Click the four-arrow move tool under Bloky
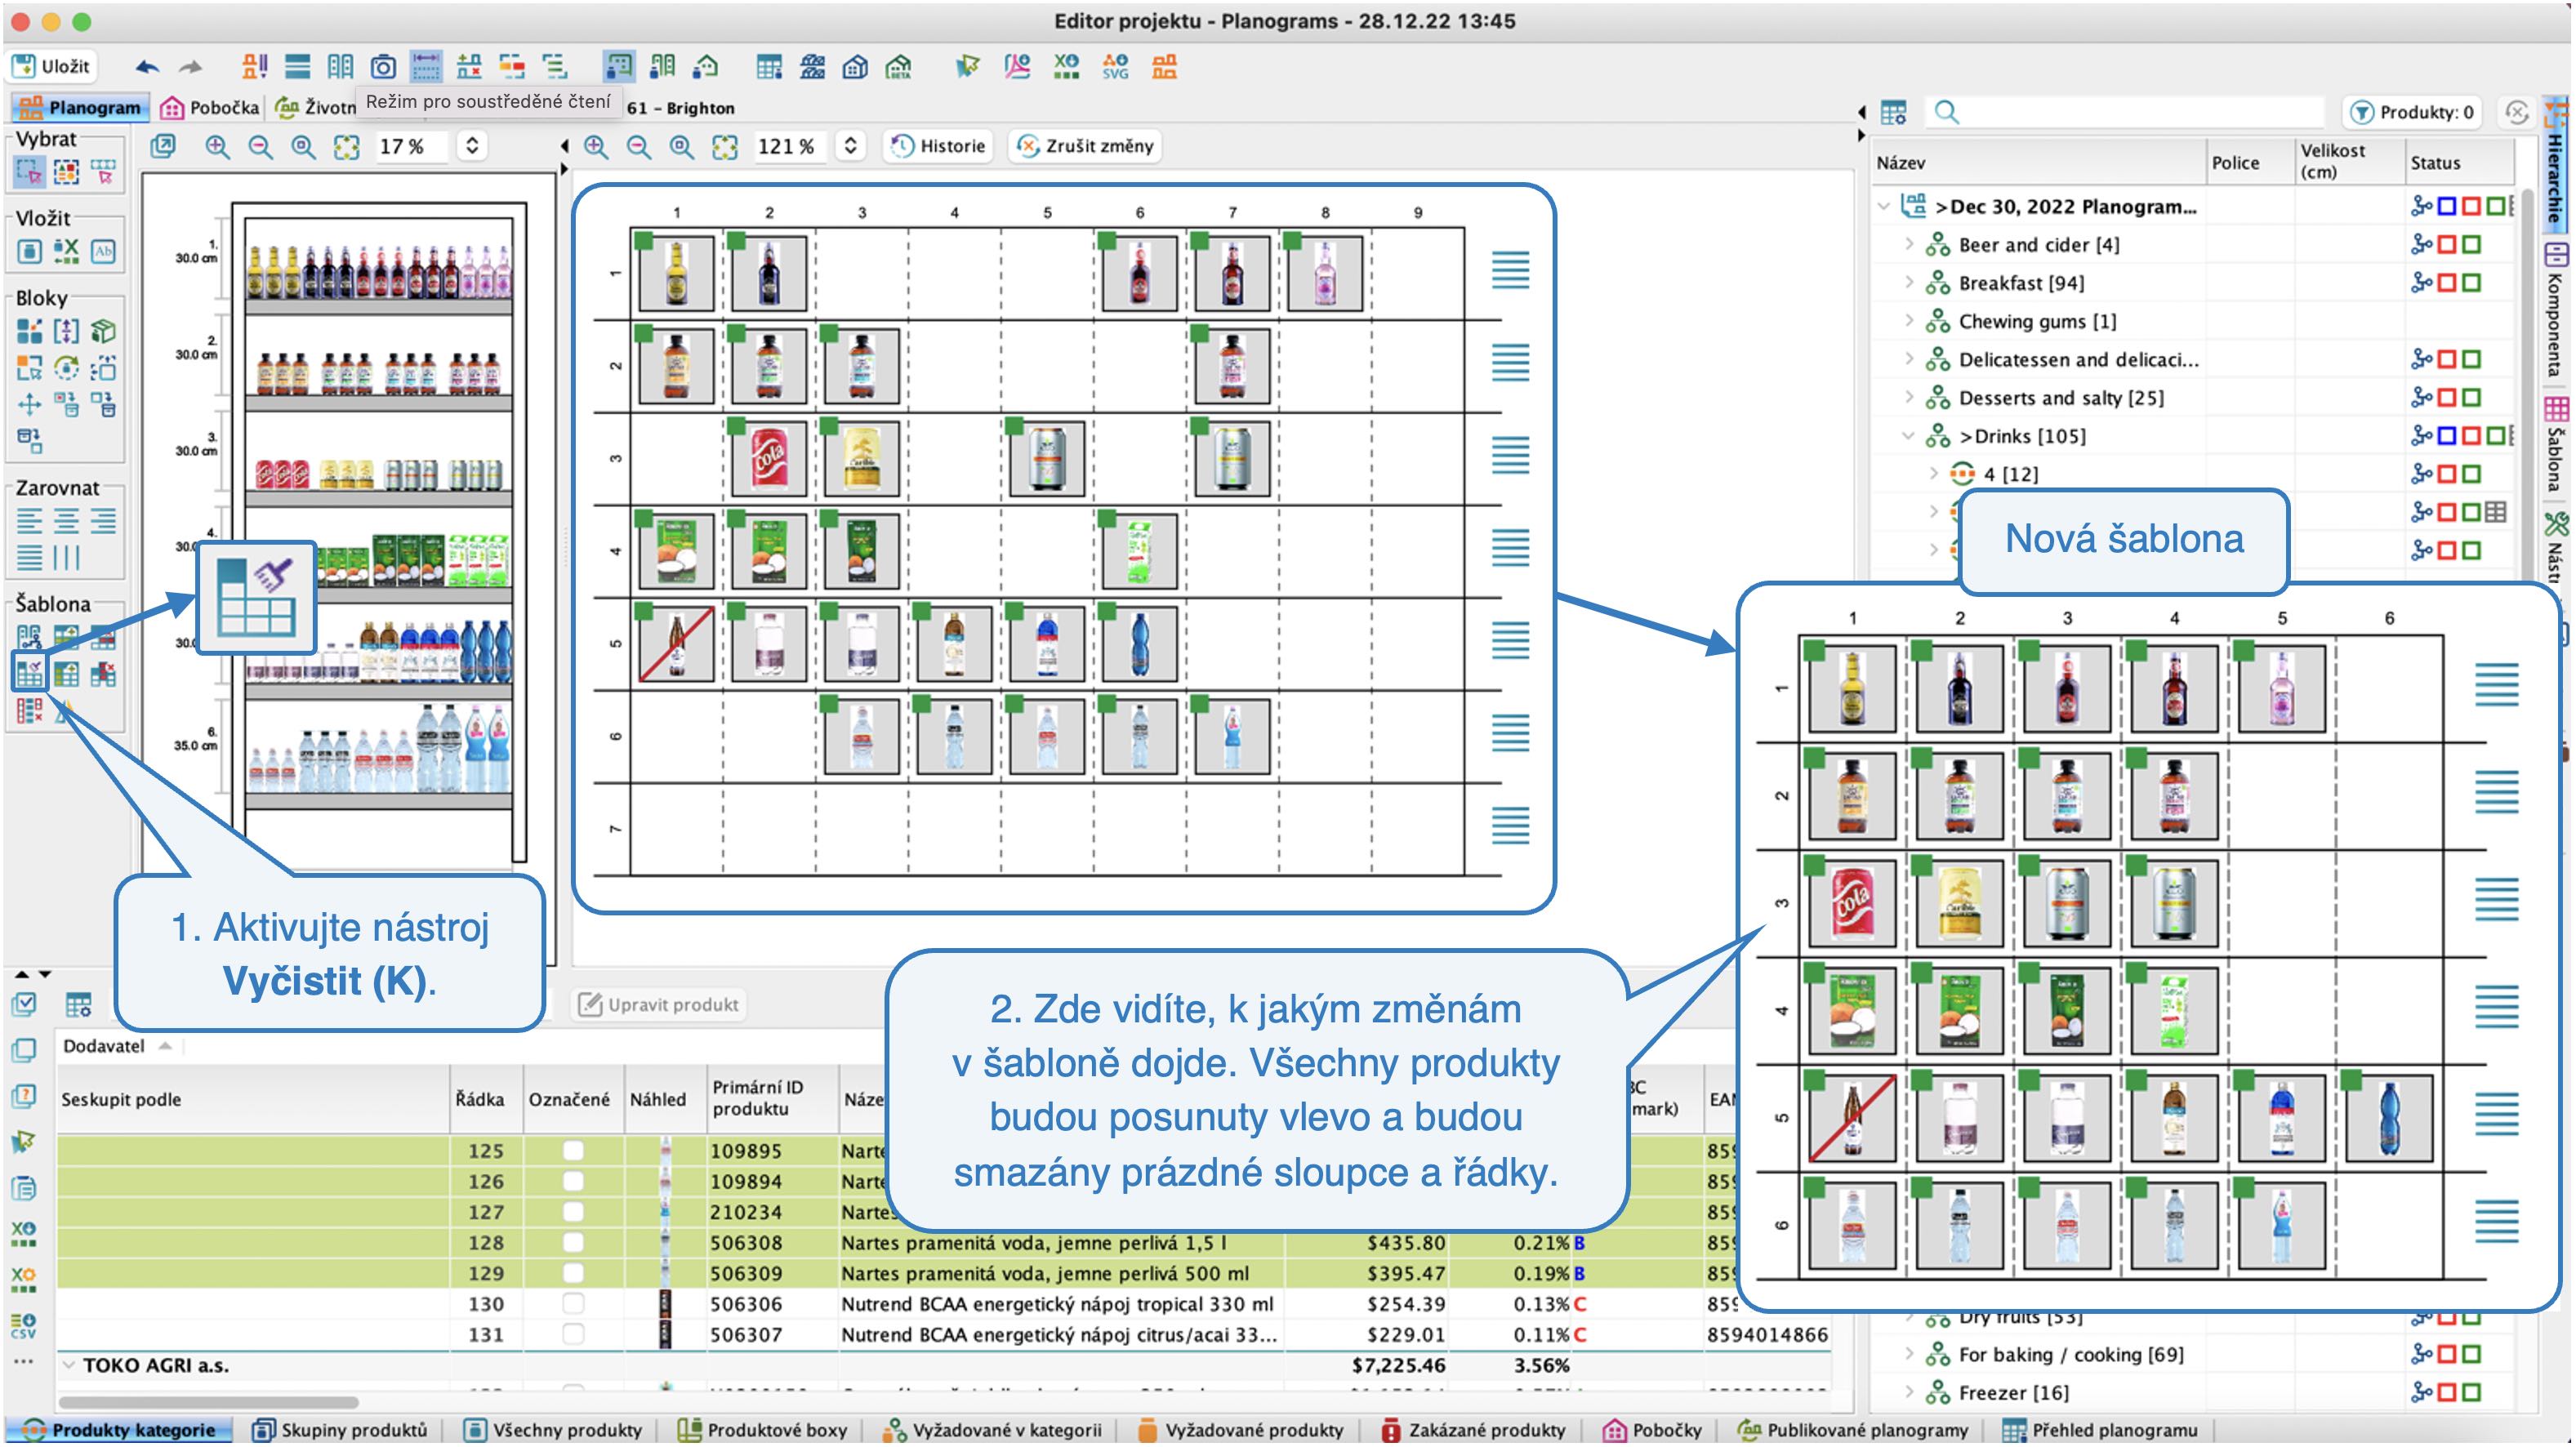 coord(29,404)
